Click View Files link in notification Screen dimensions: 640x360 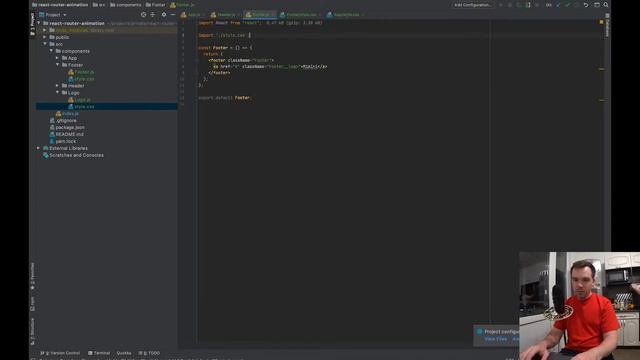pyautogui.click(x=496, y=339)
